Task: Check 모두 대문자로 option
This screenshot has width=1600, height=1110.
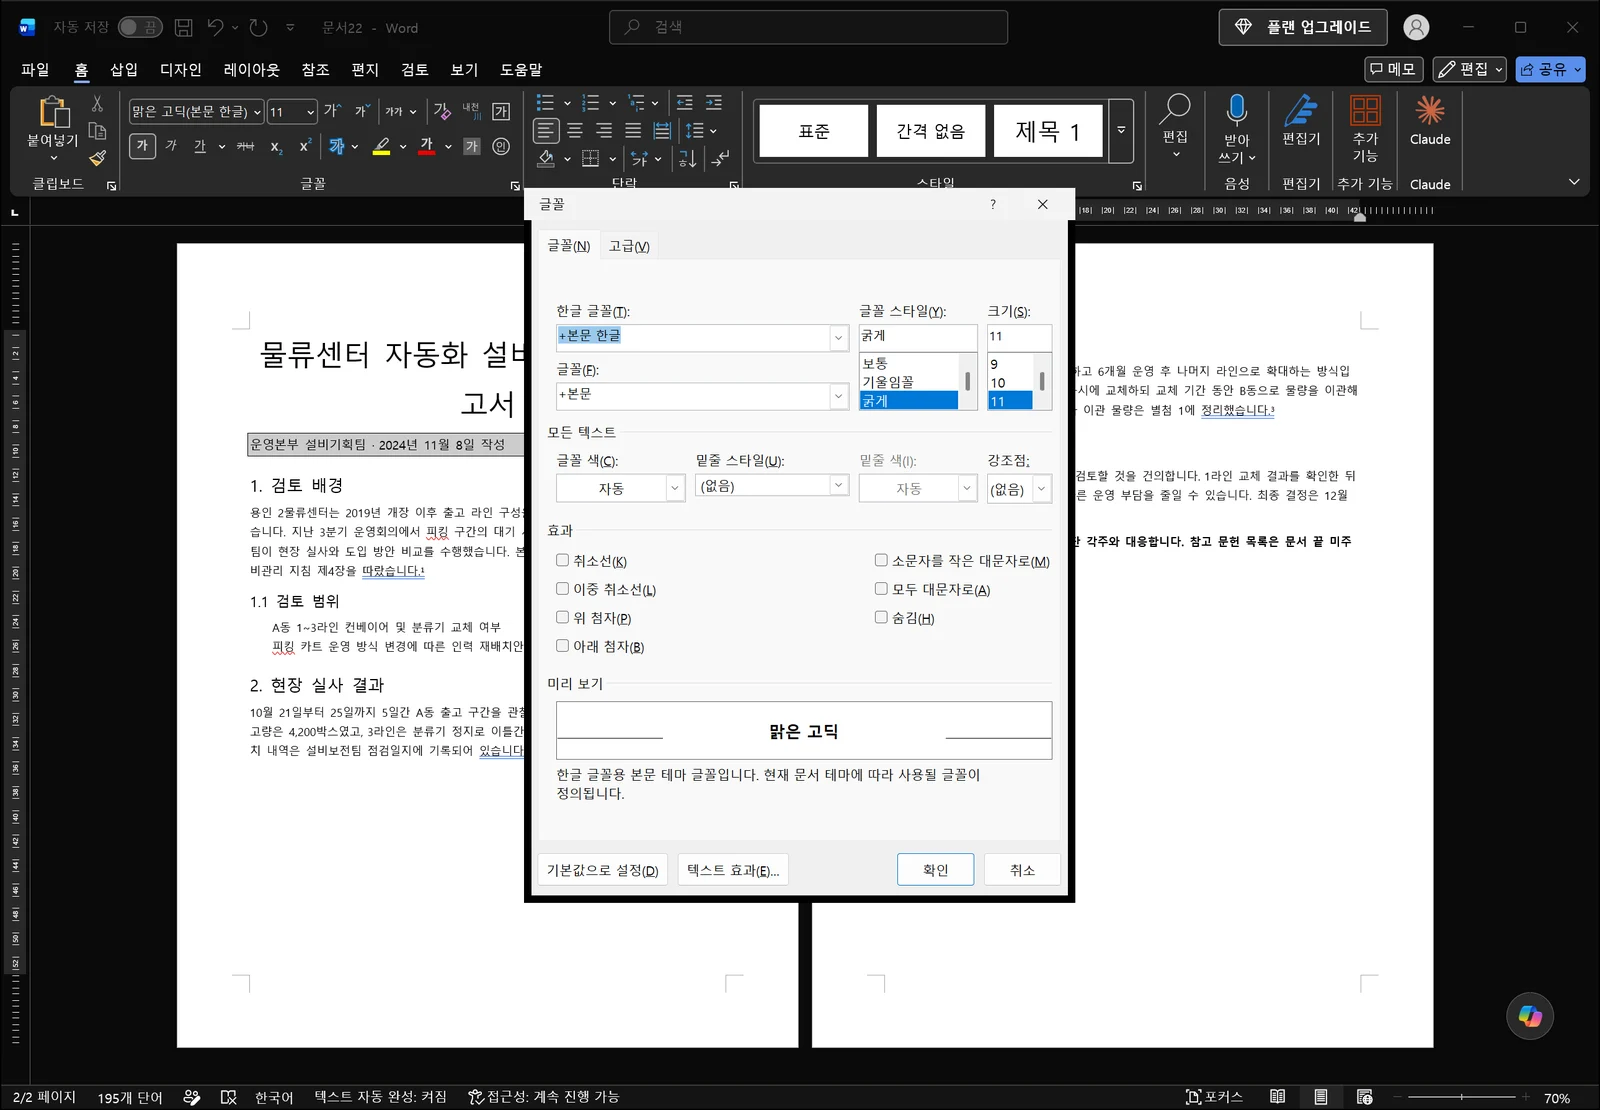Action: [x=881, y=589]
